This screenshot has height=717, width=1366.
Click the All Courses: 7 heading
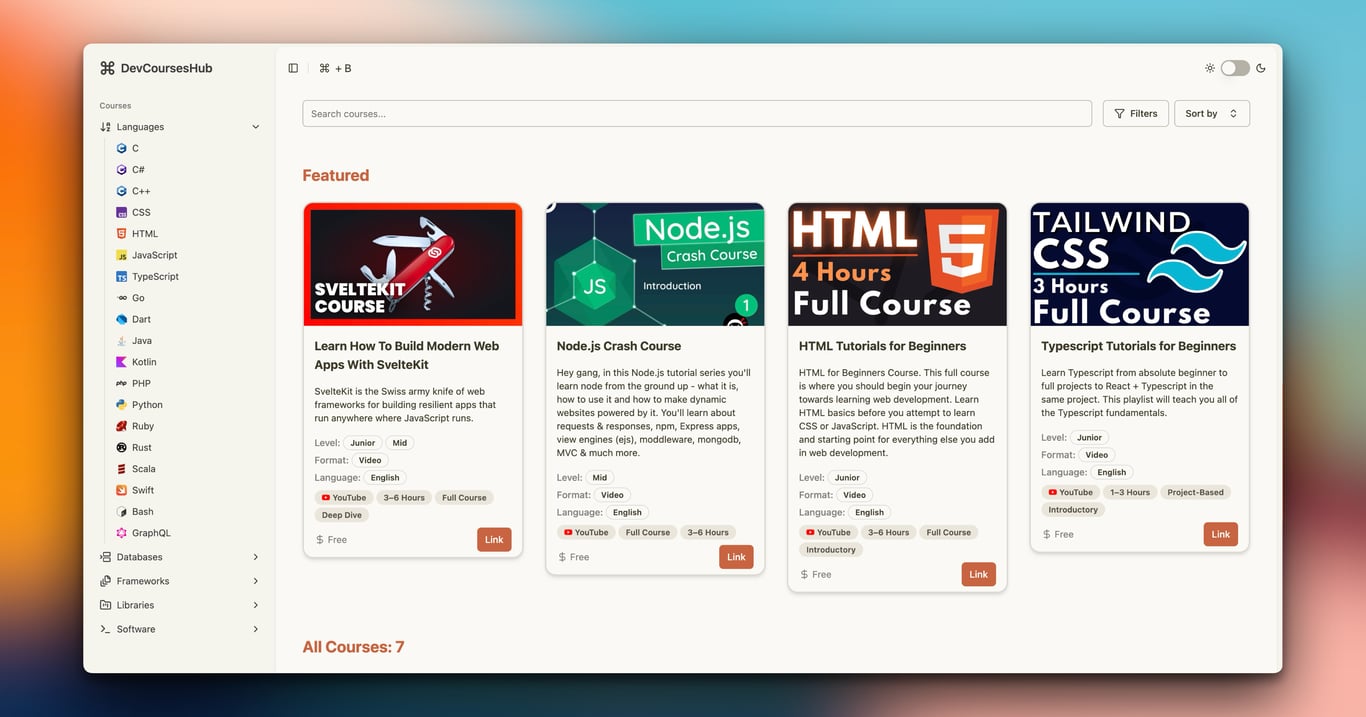[x=354, y=647]
